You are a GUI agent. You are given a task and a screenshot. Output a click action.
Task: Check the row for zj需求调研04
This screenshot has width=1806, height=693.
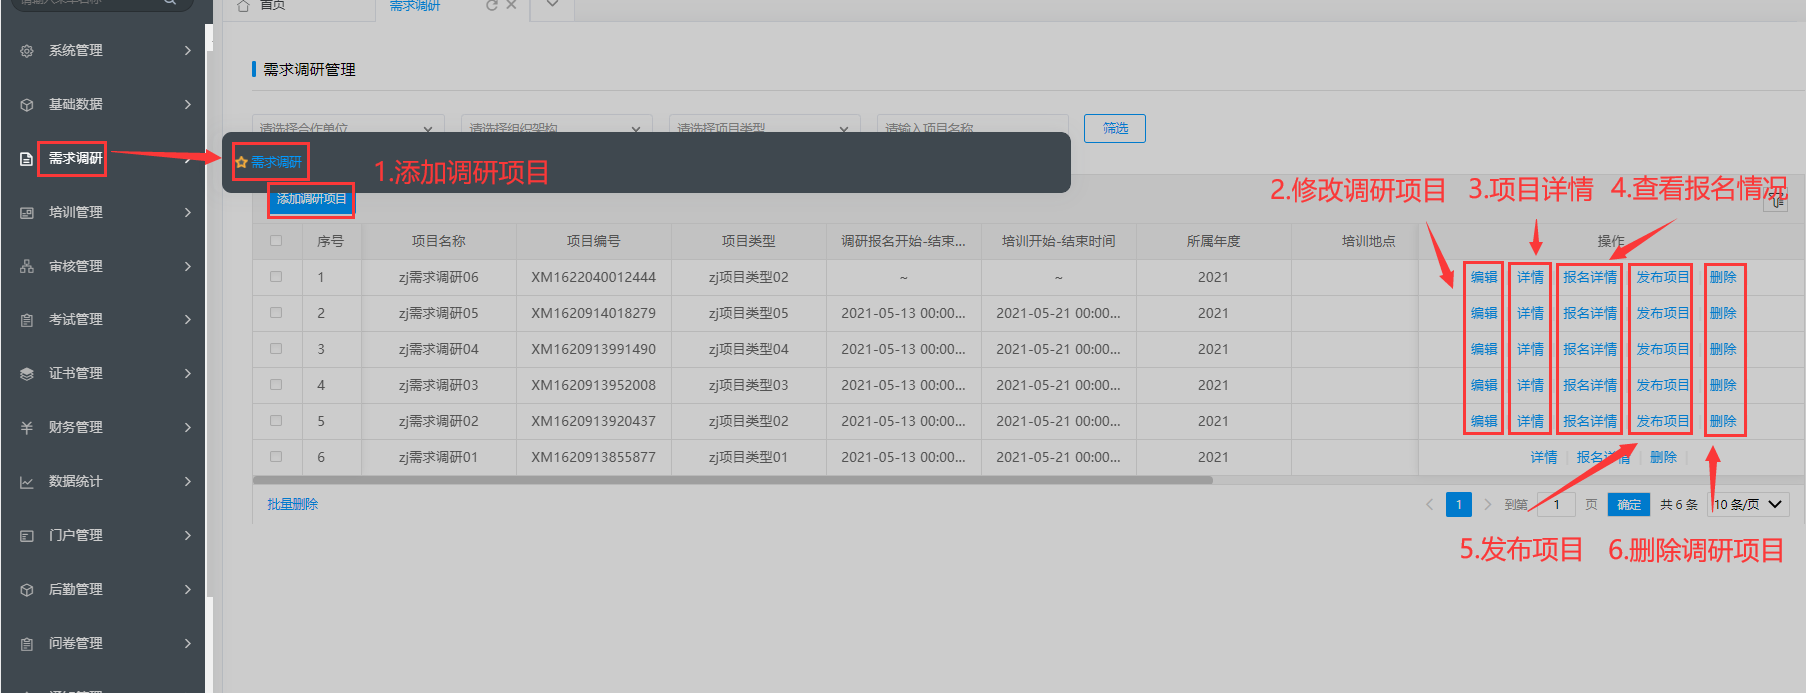point(276,349)
